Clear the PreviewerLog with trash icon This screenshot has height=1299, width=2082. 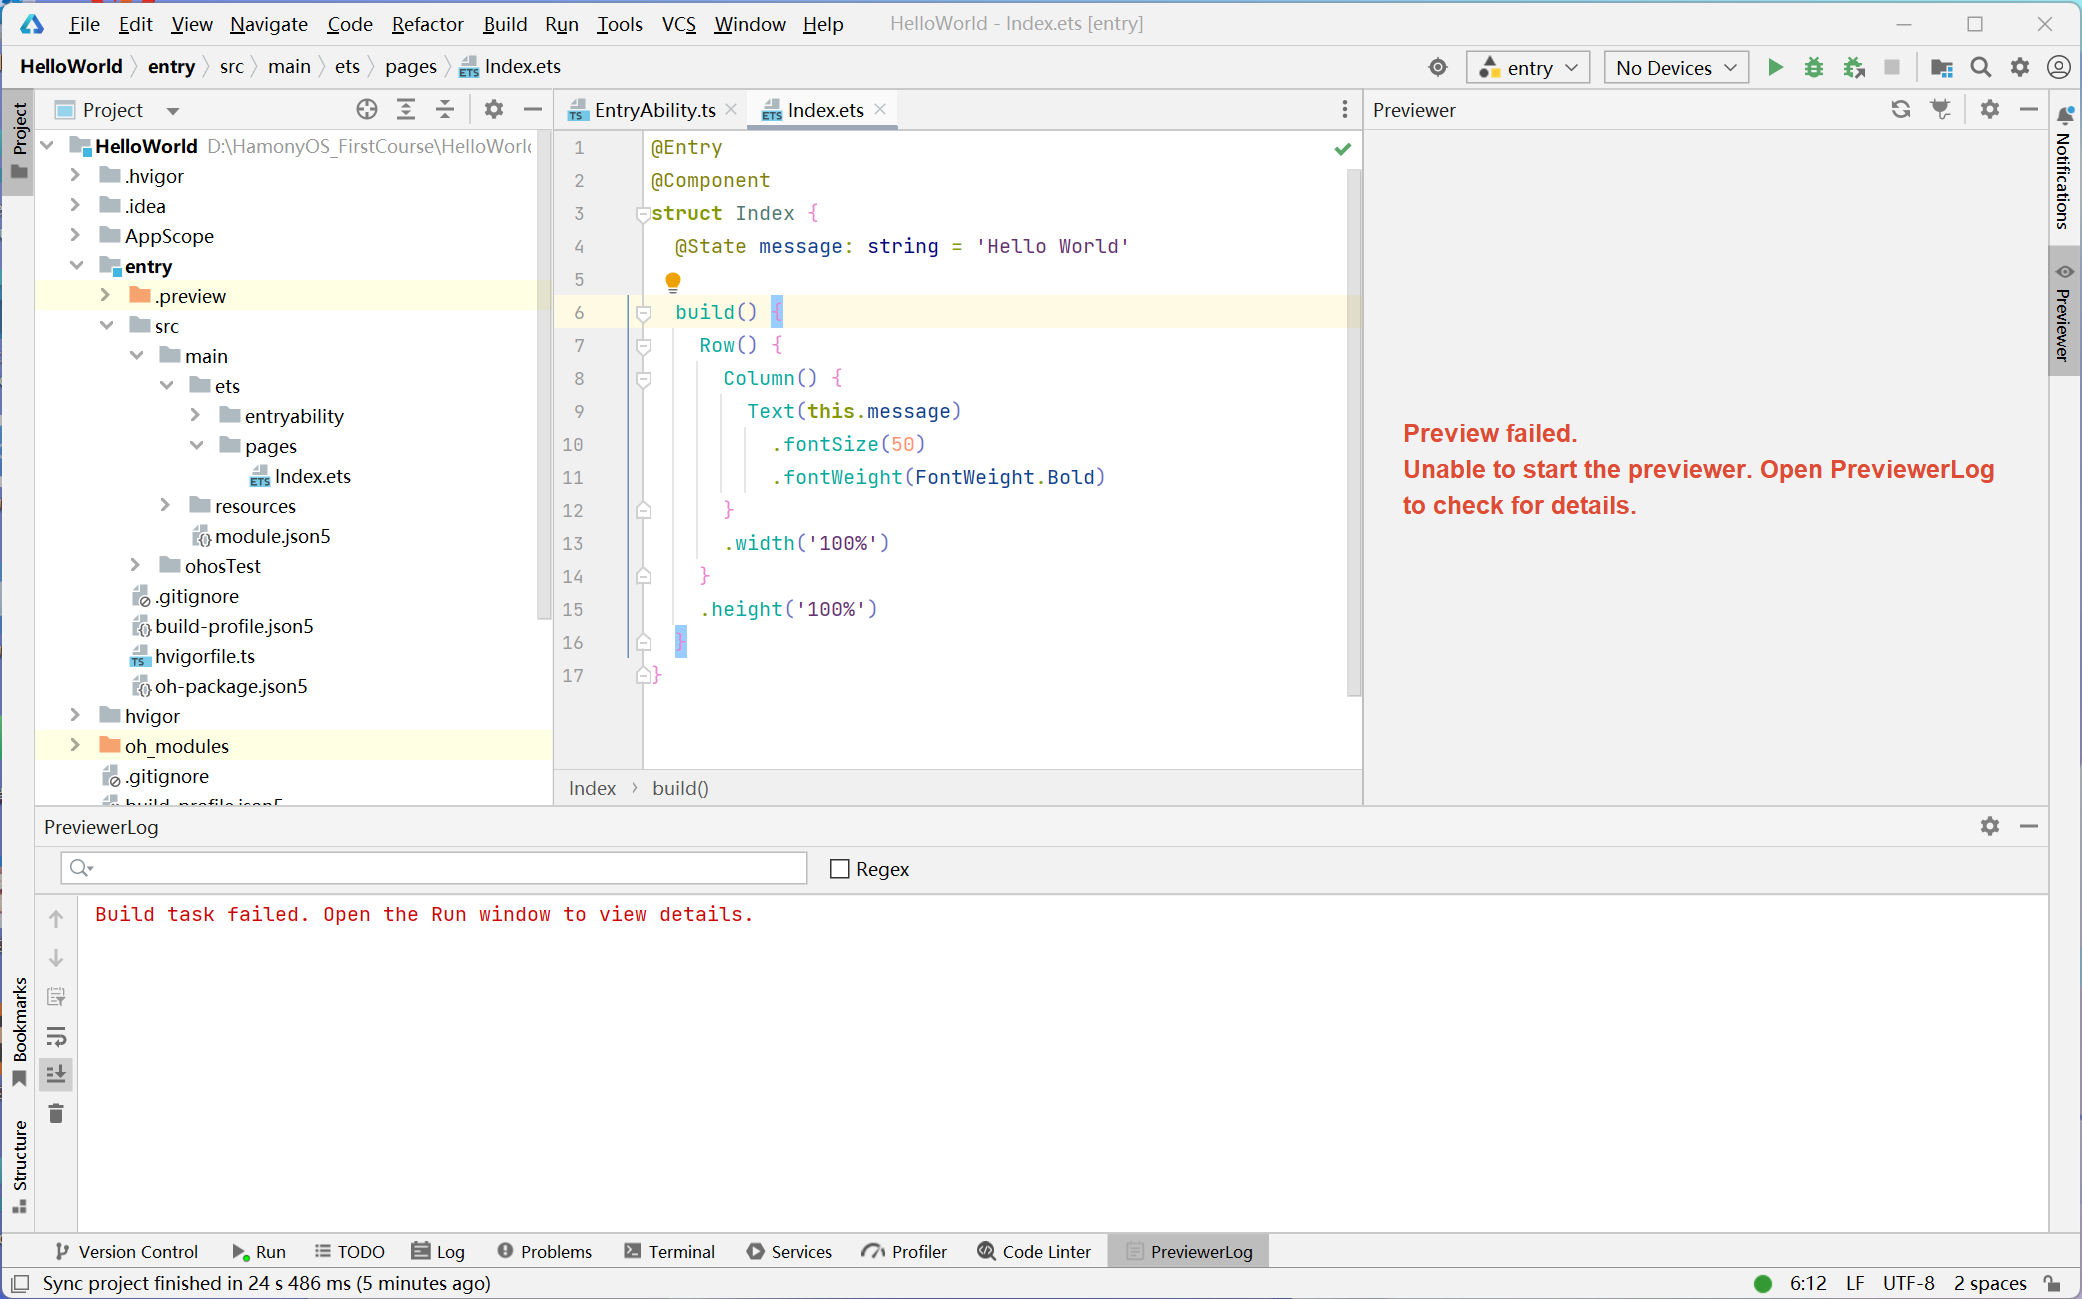coord(56,1113)
